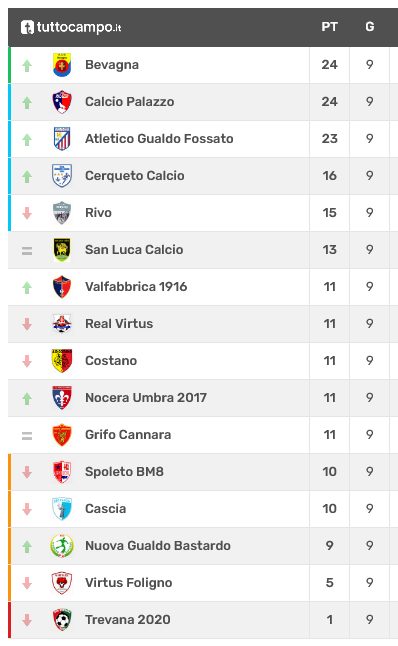398x646 pixels.
Task: Go to Nocera Umbra 2017 team page
Action: pyautogui.click(x=146, y=398)
